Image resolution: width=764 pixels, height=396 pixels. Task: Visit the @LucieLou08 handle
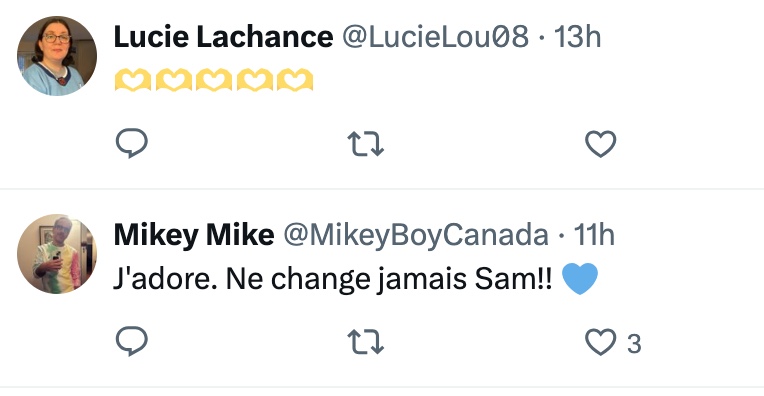435,37
